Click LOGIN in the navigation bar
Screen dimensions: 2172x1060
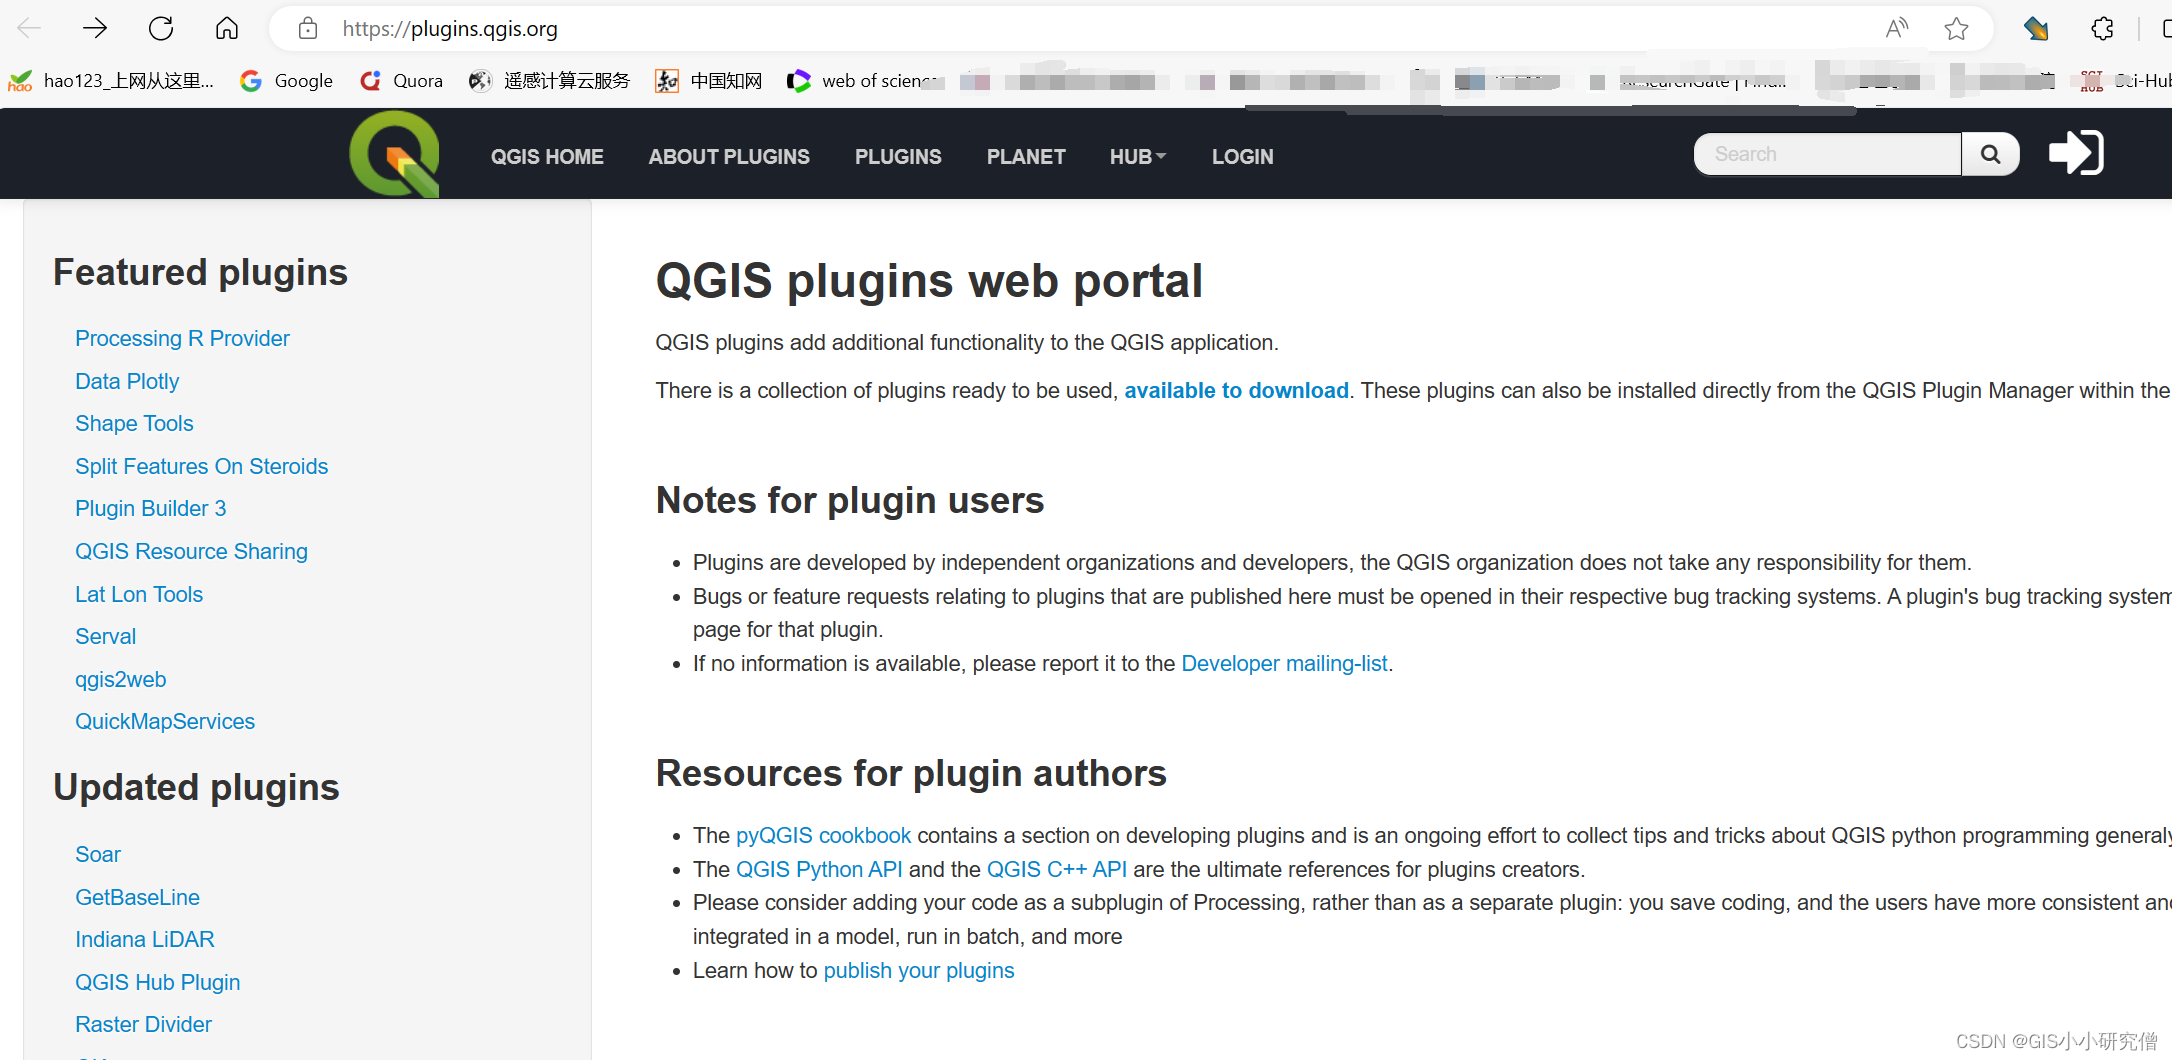coord(1242,157)
